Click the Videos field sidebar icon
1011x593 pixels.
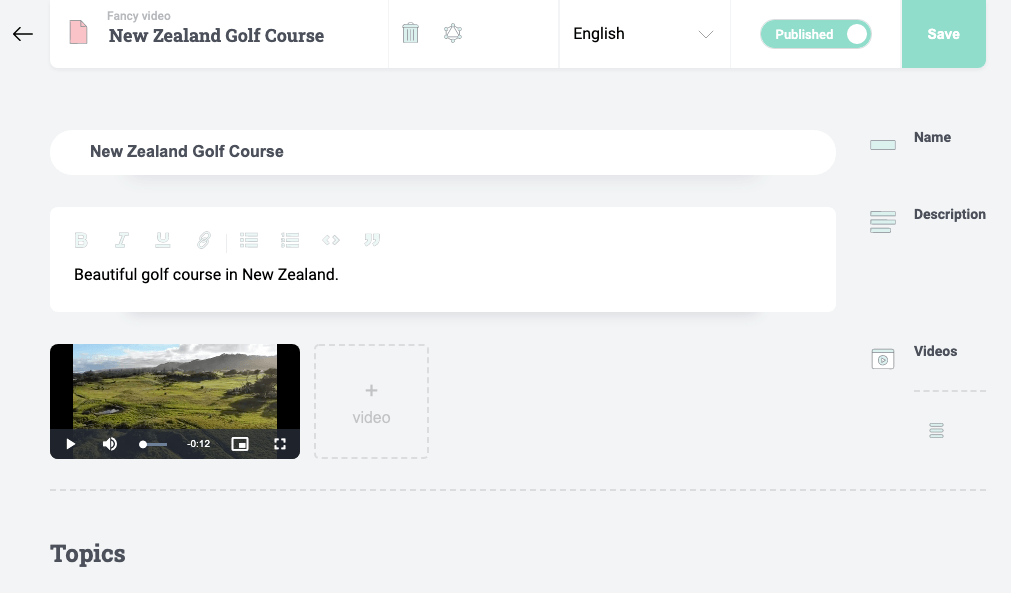[x=883, y=359]
